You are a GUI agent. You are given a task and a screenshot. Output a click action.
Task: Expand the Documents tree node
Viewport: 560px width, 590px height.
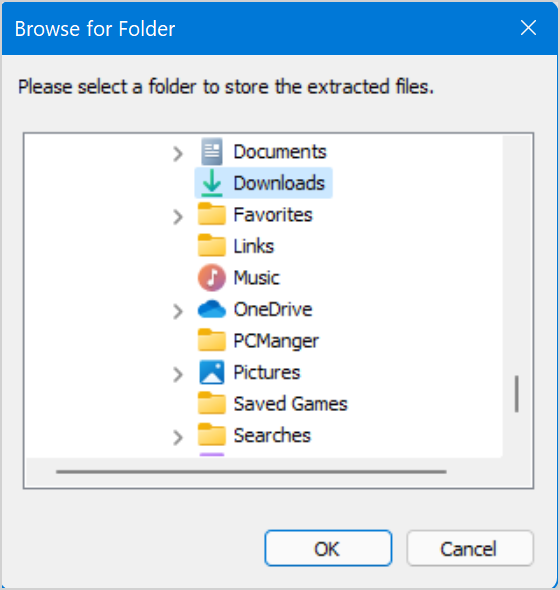178,154
